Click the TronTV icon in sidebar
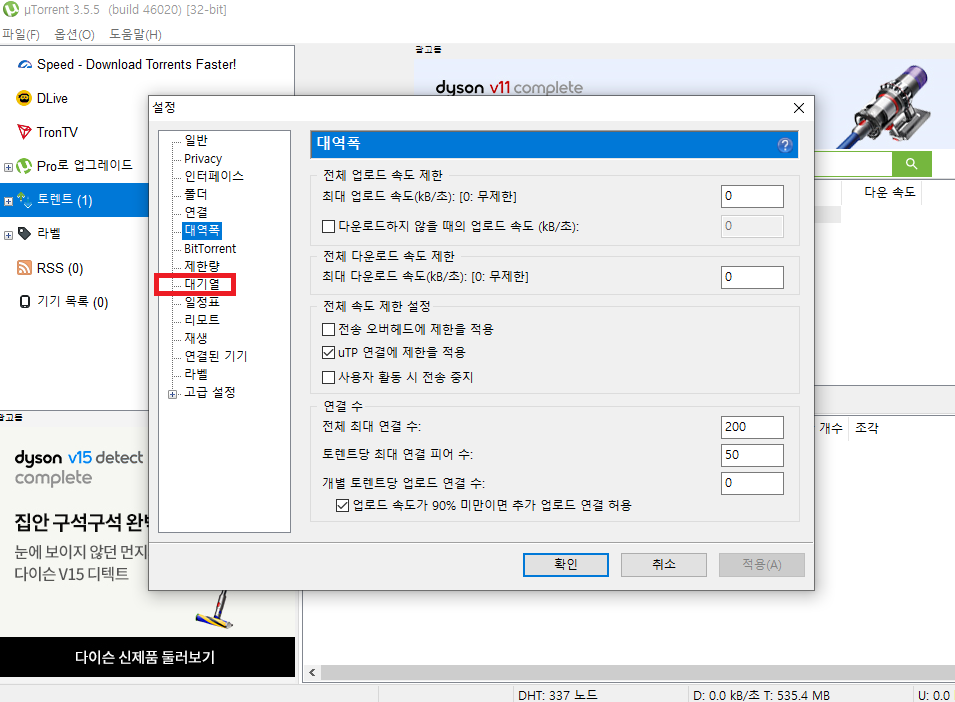The height and width of the screenshot is (702, 955). (24, 132)
